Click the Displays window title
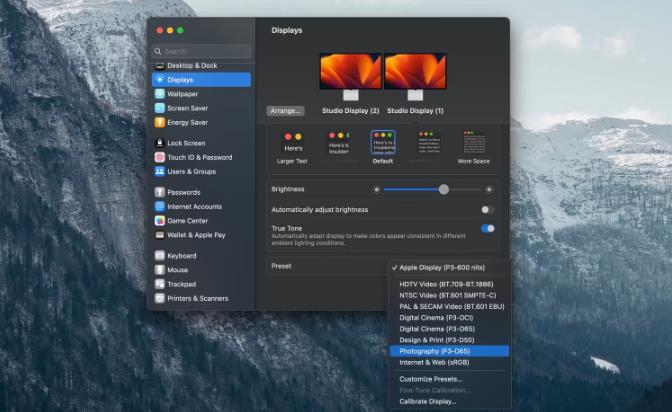Screen dimensions: 672x412 [x=287, y=30]
